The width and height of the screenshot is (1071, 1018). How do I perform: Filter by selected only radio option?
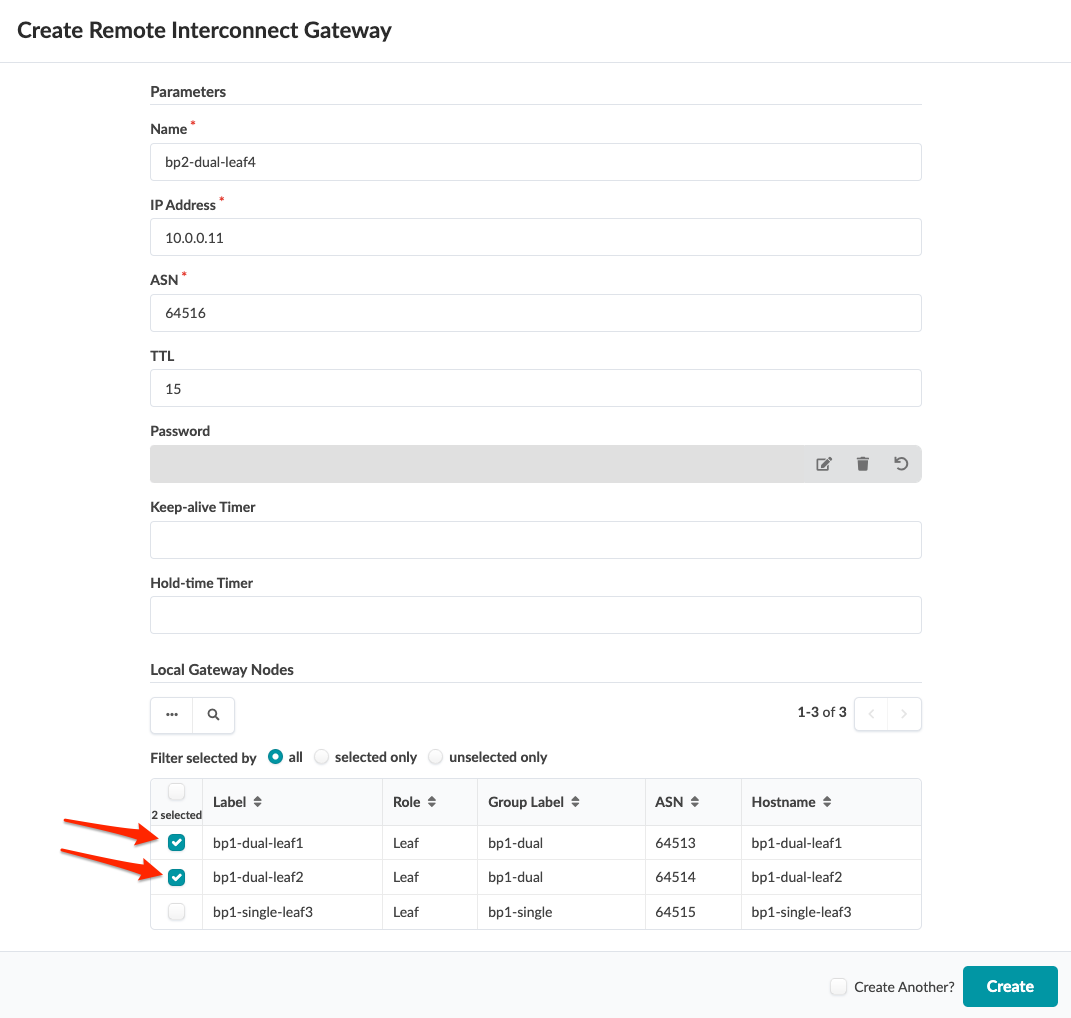[322, 757]
